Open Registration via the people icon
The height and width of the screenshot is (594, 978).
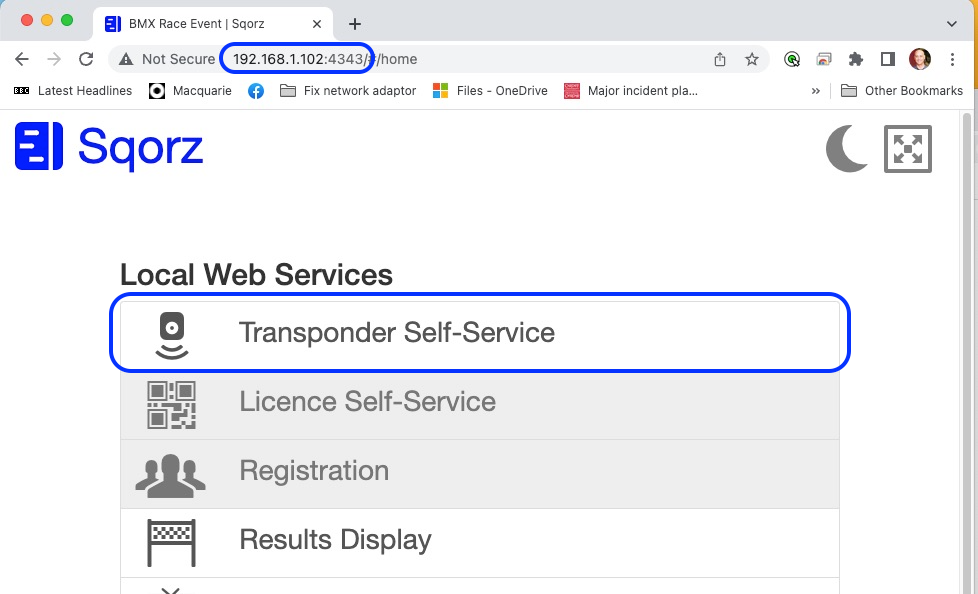point(170,475)
